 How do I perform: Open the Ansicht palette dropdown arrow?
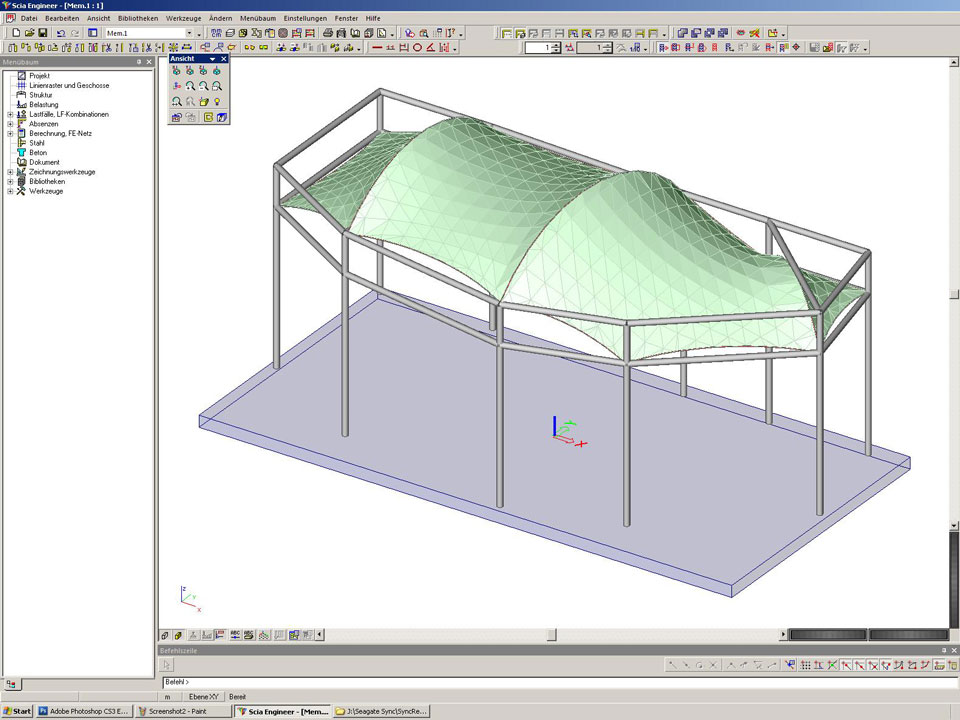click(x=212, y=59)
